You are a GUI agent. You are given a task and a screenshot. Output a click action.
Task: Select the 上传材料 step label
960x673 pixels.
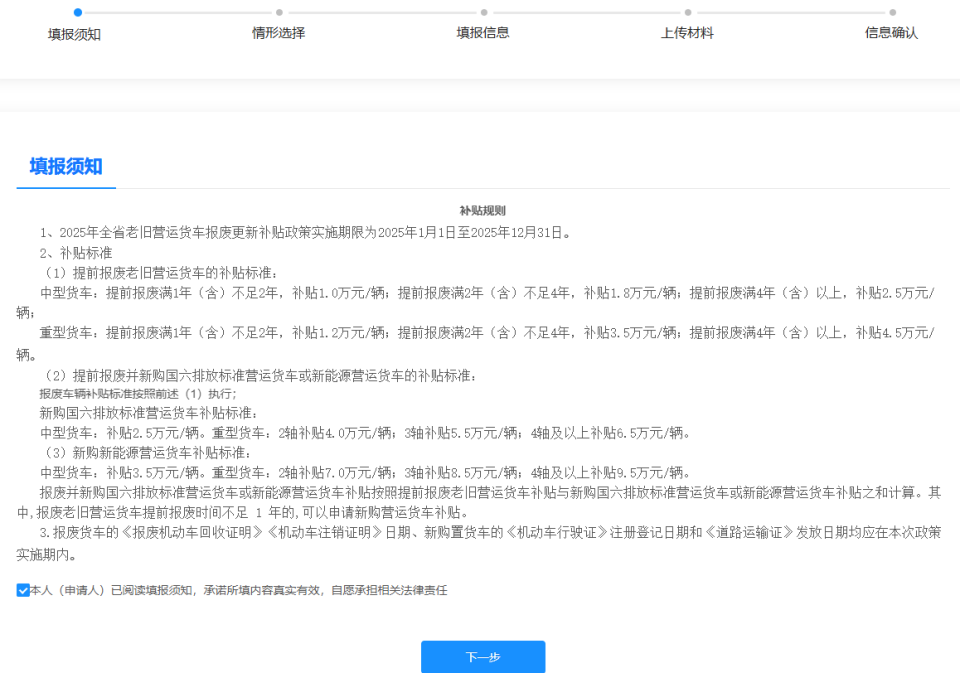[687, 33]
